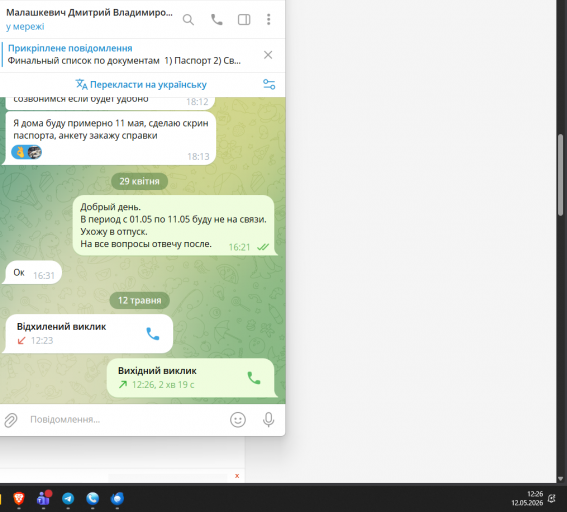Open notifications icon in system tray
This screenshot has width=567, height=512.
coord(552,499)
